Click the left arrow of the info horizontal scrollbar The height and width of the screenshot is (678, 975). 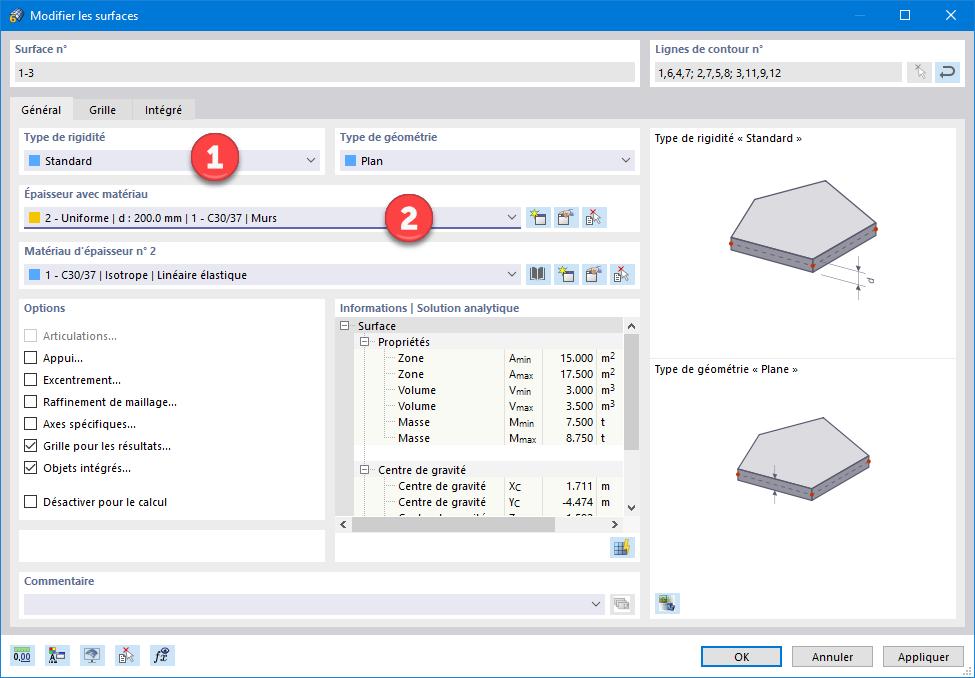click(343, 524)
